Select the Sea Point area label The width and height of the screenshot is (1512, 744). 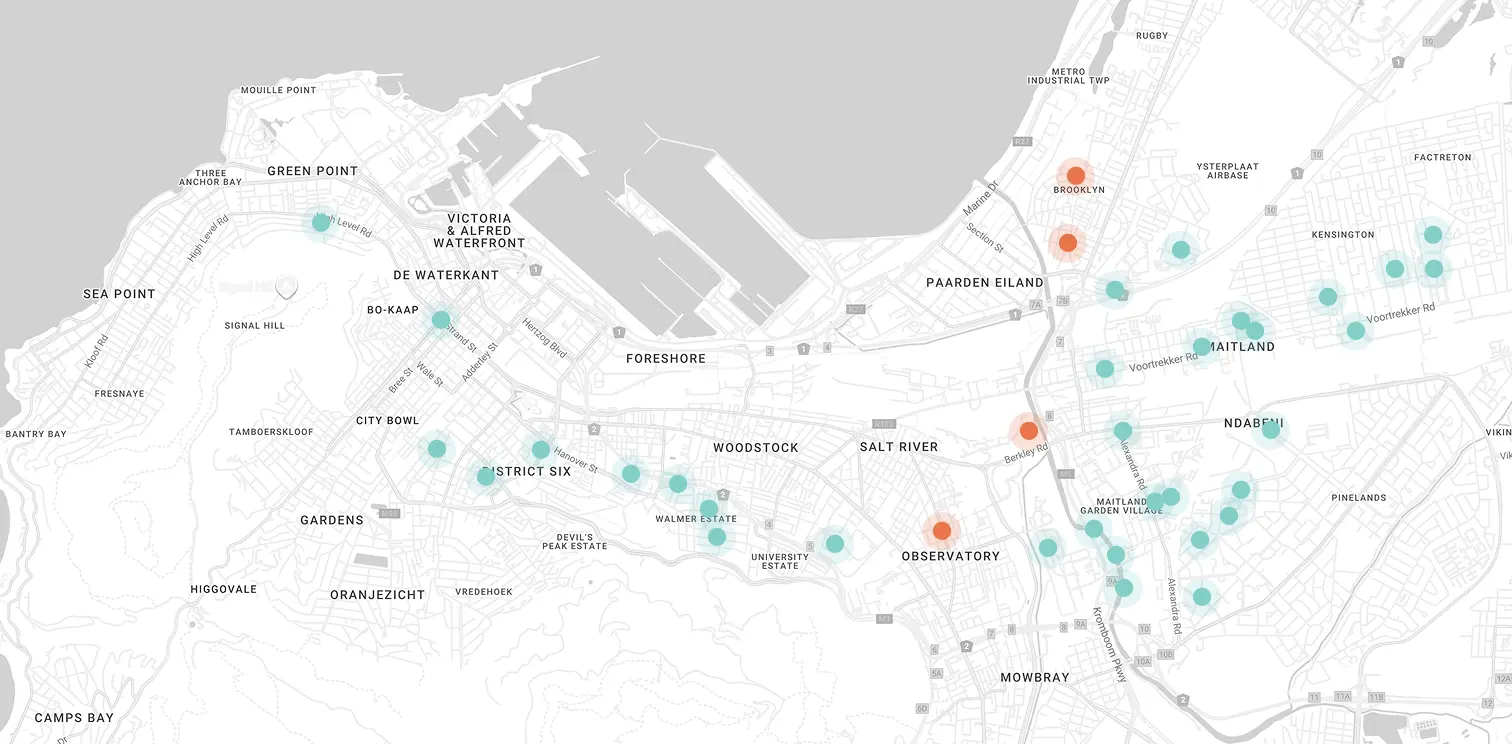(x=119, y=294)
